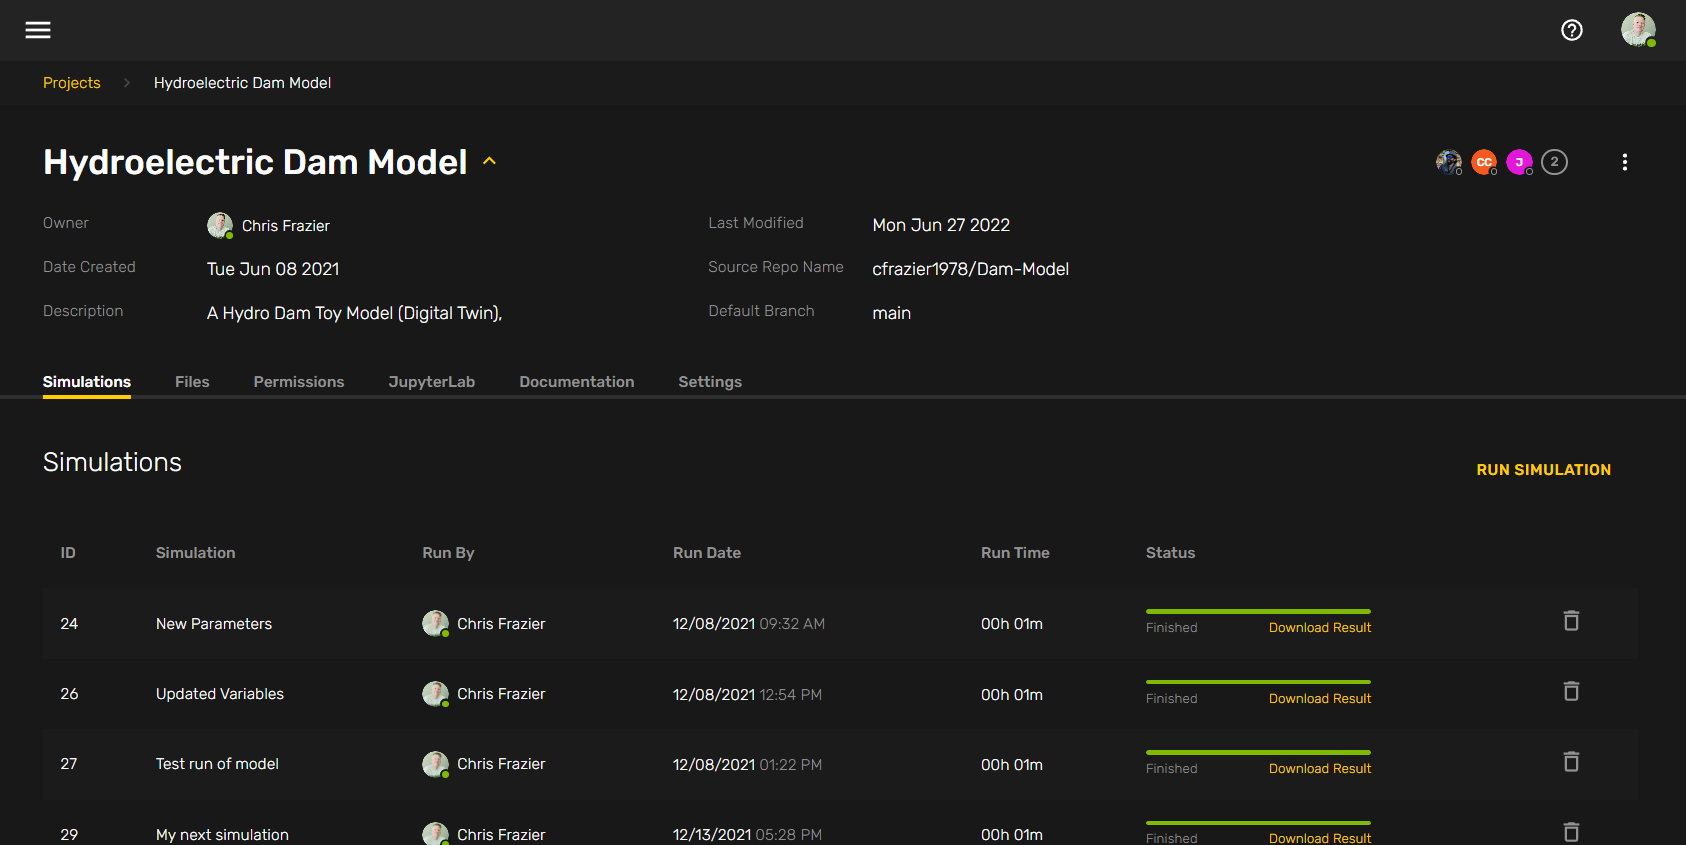This screenshot has width=1686, height=845.
Task: Click the finished progress bar of simulation 26
Action: coord(1258,682)
